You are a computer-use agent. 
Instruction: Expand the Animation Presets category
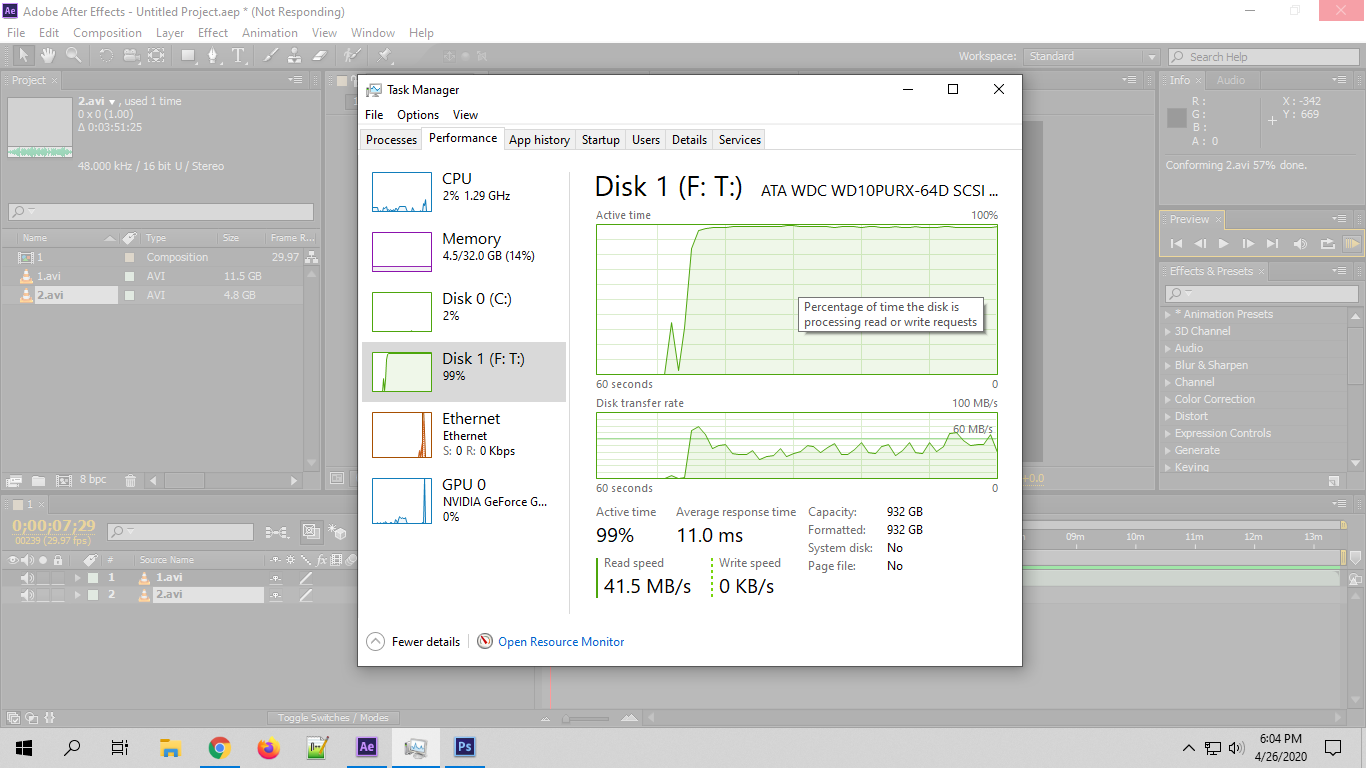click(1167, 314)
